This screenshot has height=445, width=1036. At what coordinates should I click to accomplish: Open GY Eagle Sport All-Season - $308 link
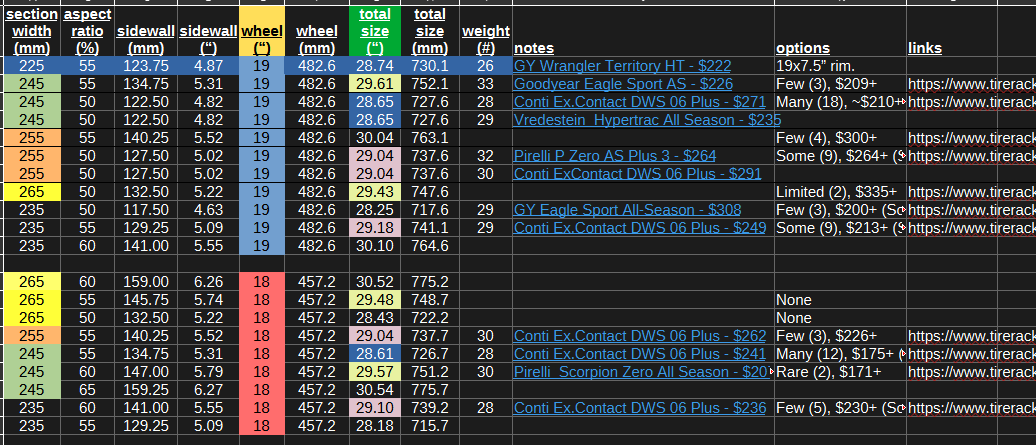627,209
